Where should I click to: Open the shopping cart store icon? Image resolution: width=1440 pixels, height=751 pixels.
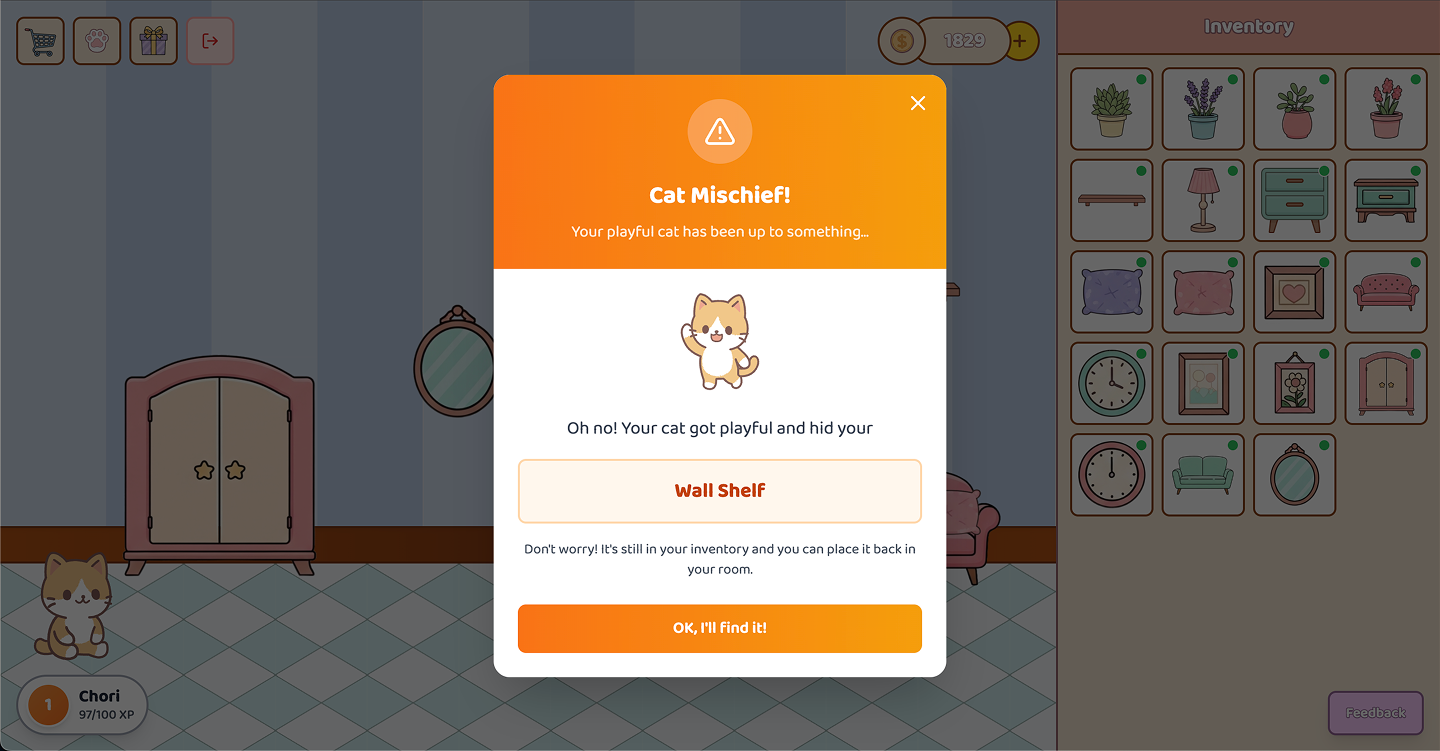coord(40,41)
